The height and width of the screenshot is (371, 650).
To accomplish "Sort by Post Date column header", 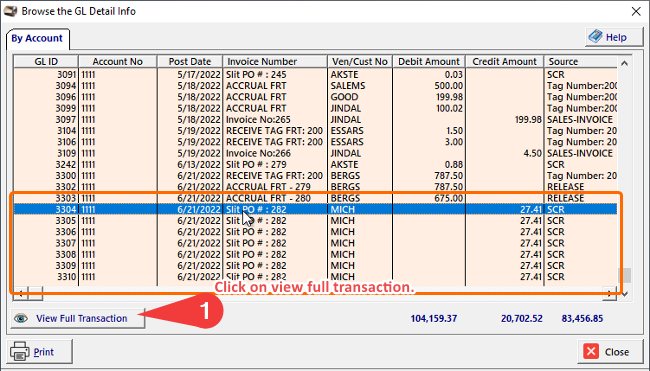I will coord(189,61).
